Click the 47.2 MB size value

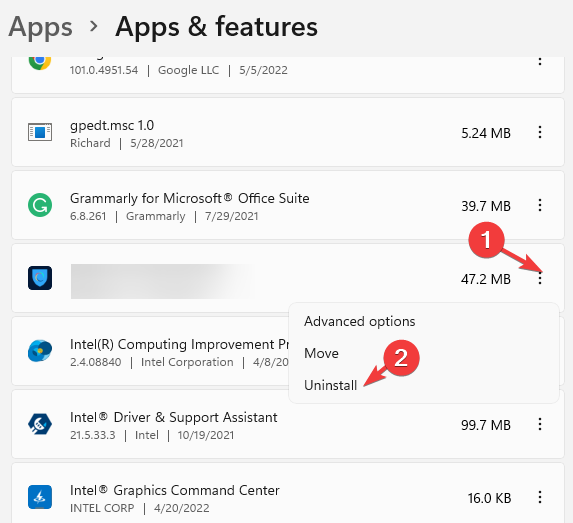[x=486, y=280]
